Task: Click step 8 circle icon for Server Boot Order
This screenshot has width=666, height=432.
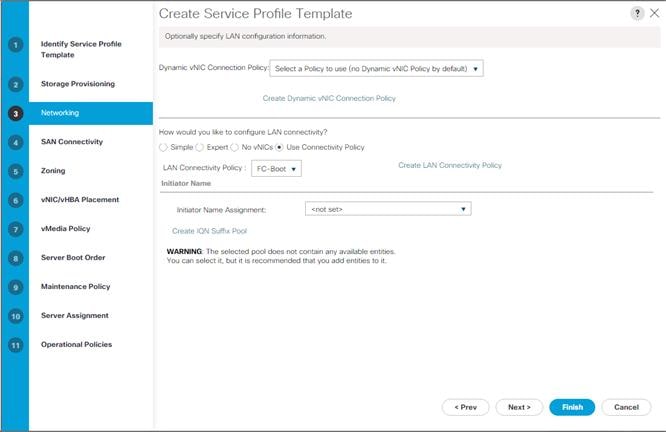Action: pyautogui.click(x=16, y=258)
